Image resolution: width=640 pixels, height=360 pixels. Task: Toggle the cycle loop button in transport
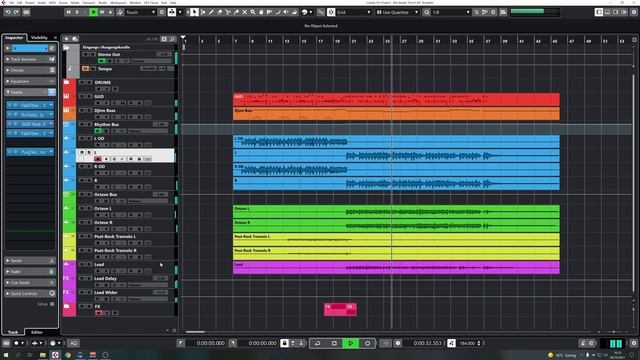(x=317, y=343)
